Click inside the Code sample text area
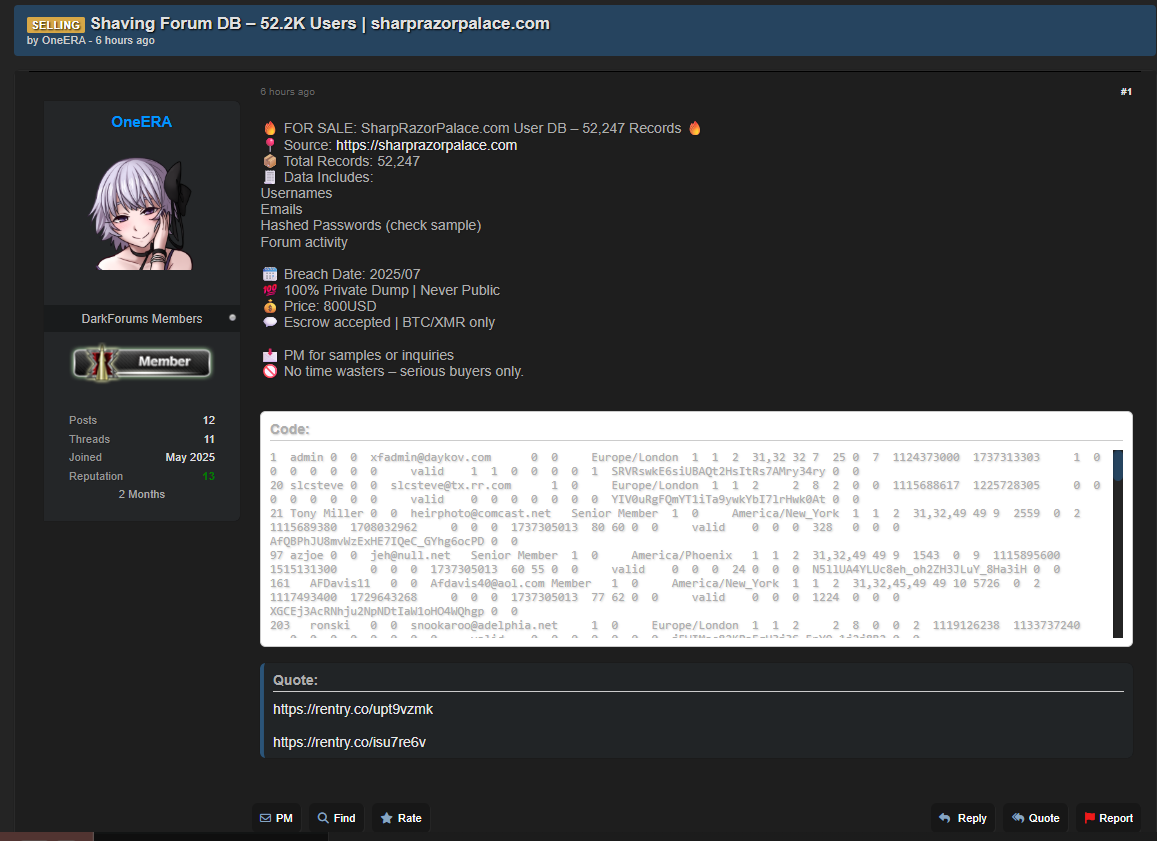The image size is (1157, 841). coord(680,540)
